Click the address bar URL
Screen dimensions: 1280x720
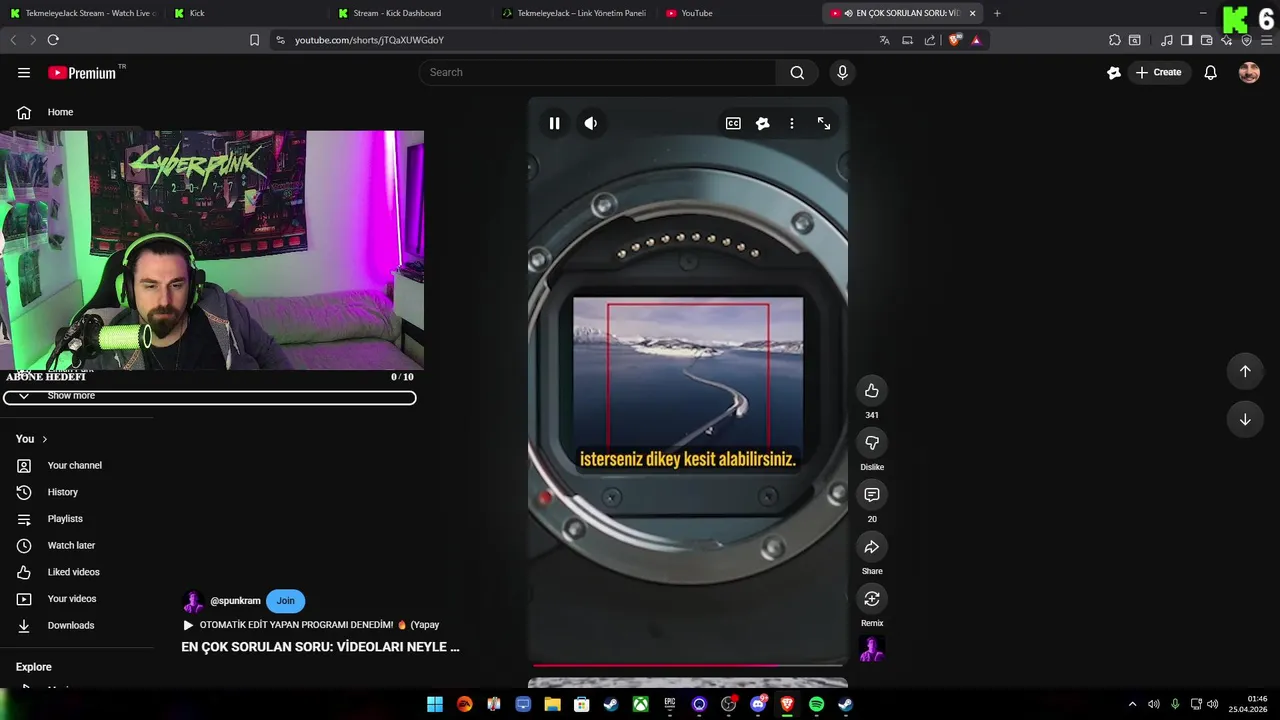369,40
